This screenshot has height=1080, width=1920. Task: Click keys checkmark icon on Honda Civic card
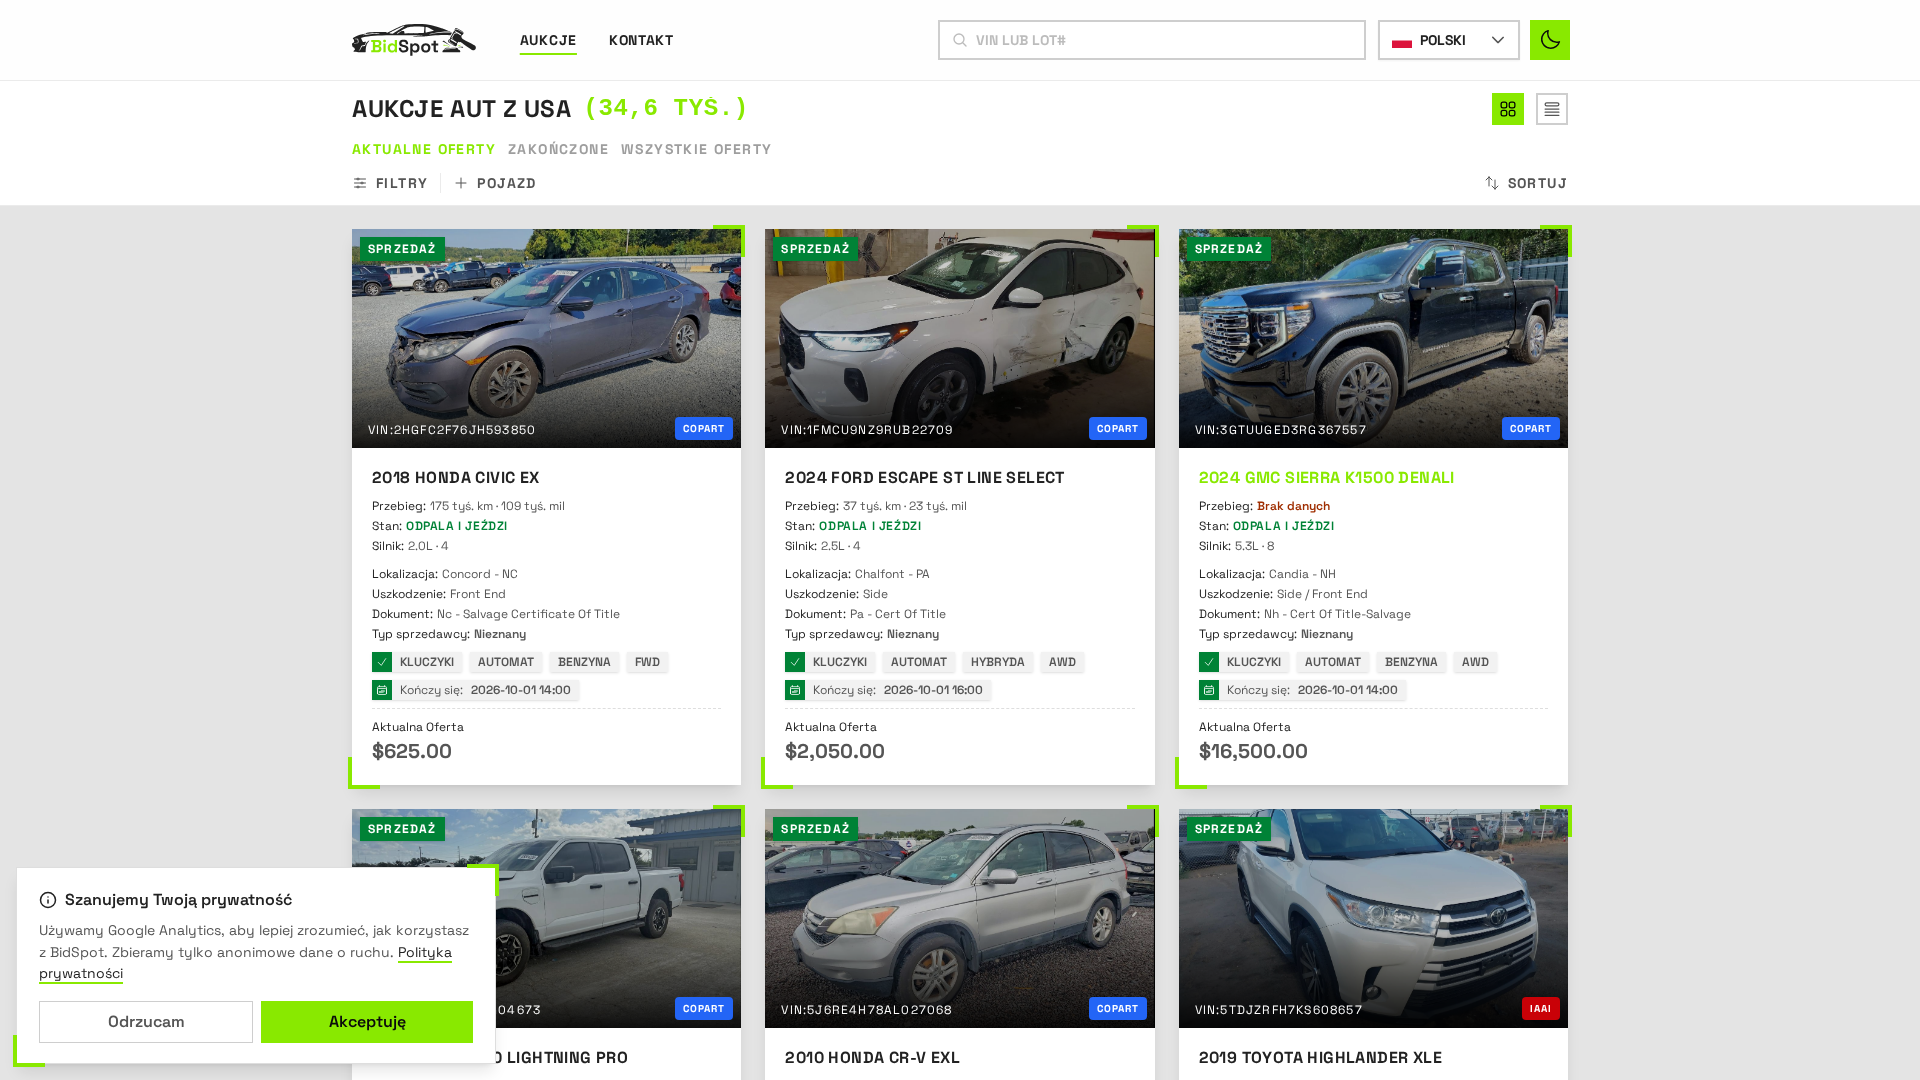point(382,662)
